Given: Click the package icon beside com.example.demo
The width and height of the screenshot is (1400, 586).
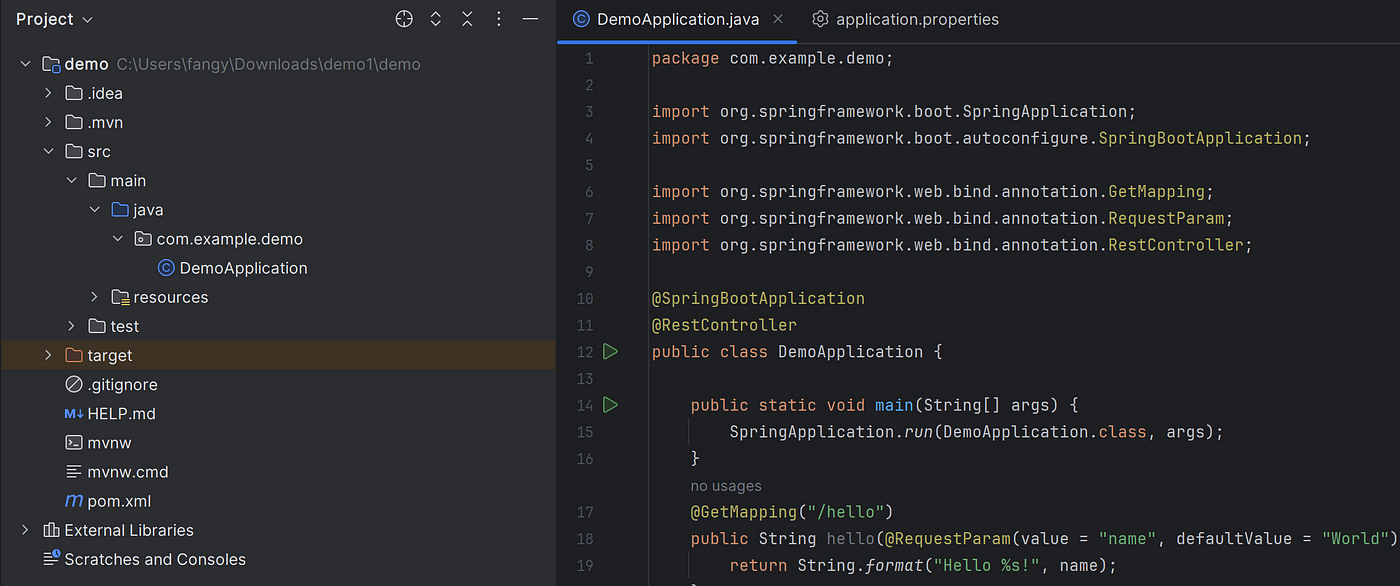Looking at the screenshot, I should point(143,239).
